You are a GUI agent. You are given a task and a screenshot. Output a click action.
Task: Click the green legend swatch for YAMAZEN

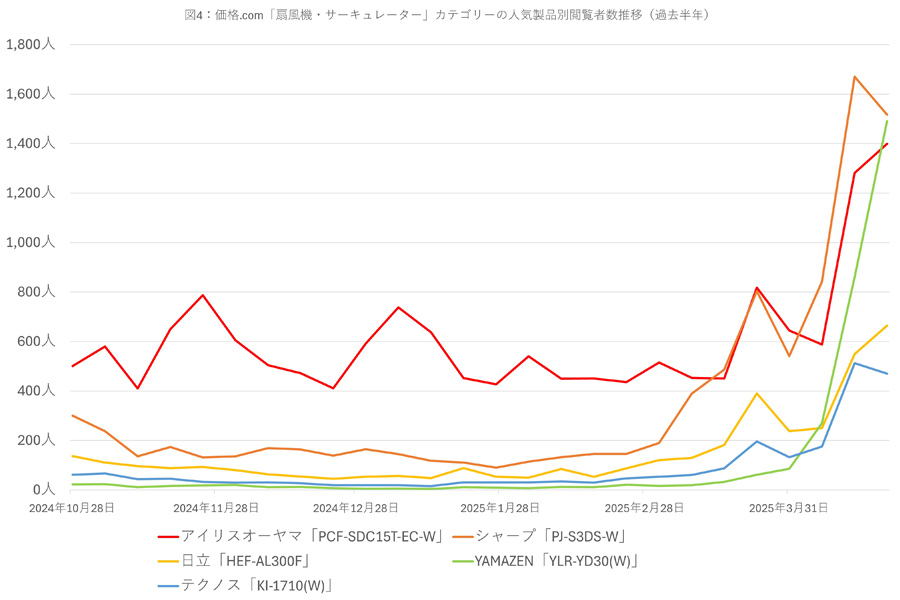click(x=463, y=562)
